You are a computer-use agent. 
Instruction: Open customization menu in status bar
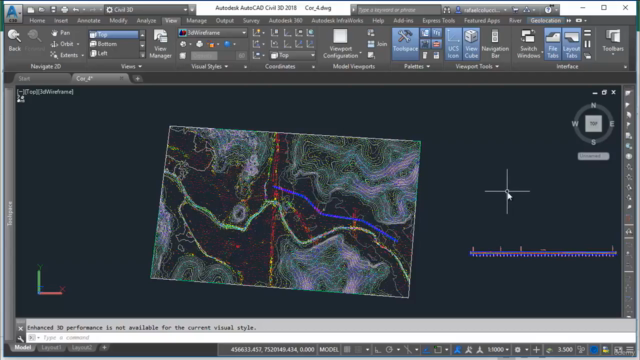(630, 349)
